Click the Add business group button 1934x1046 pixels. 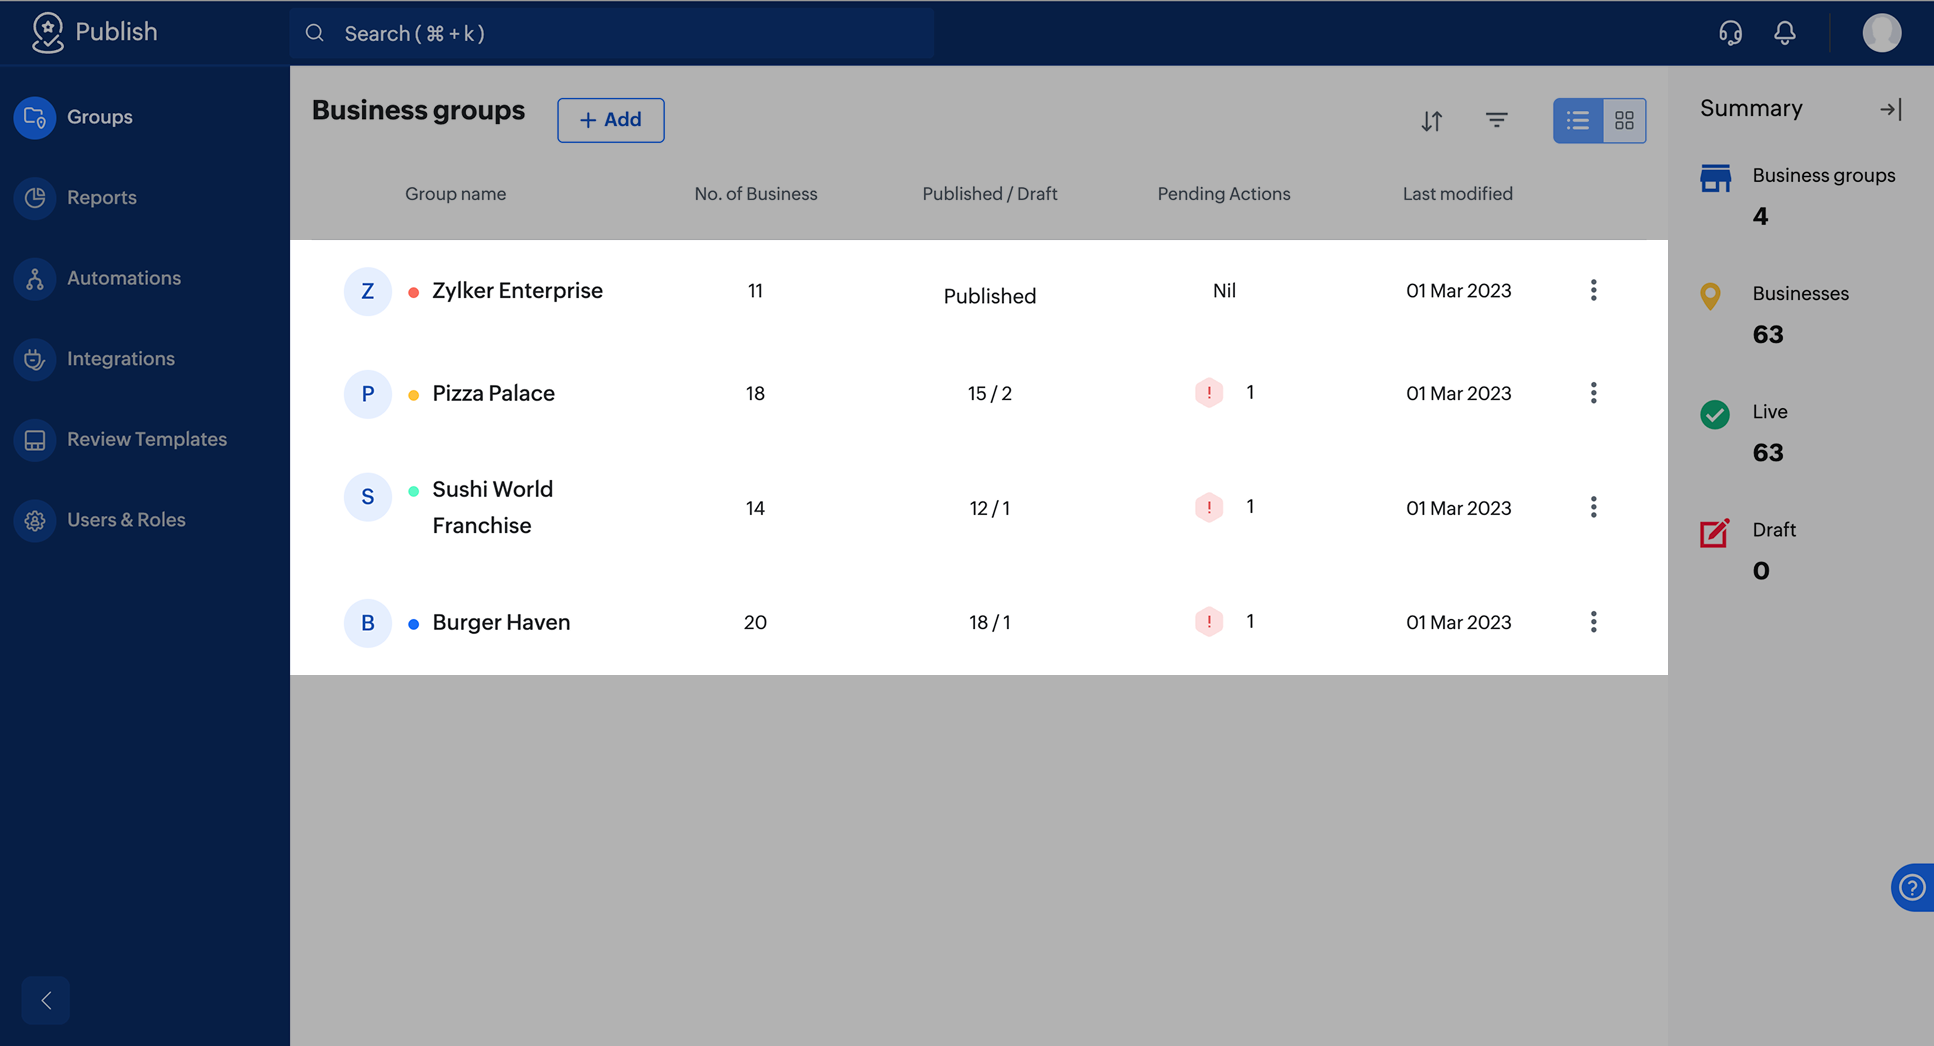point(610,120)
